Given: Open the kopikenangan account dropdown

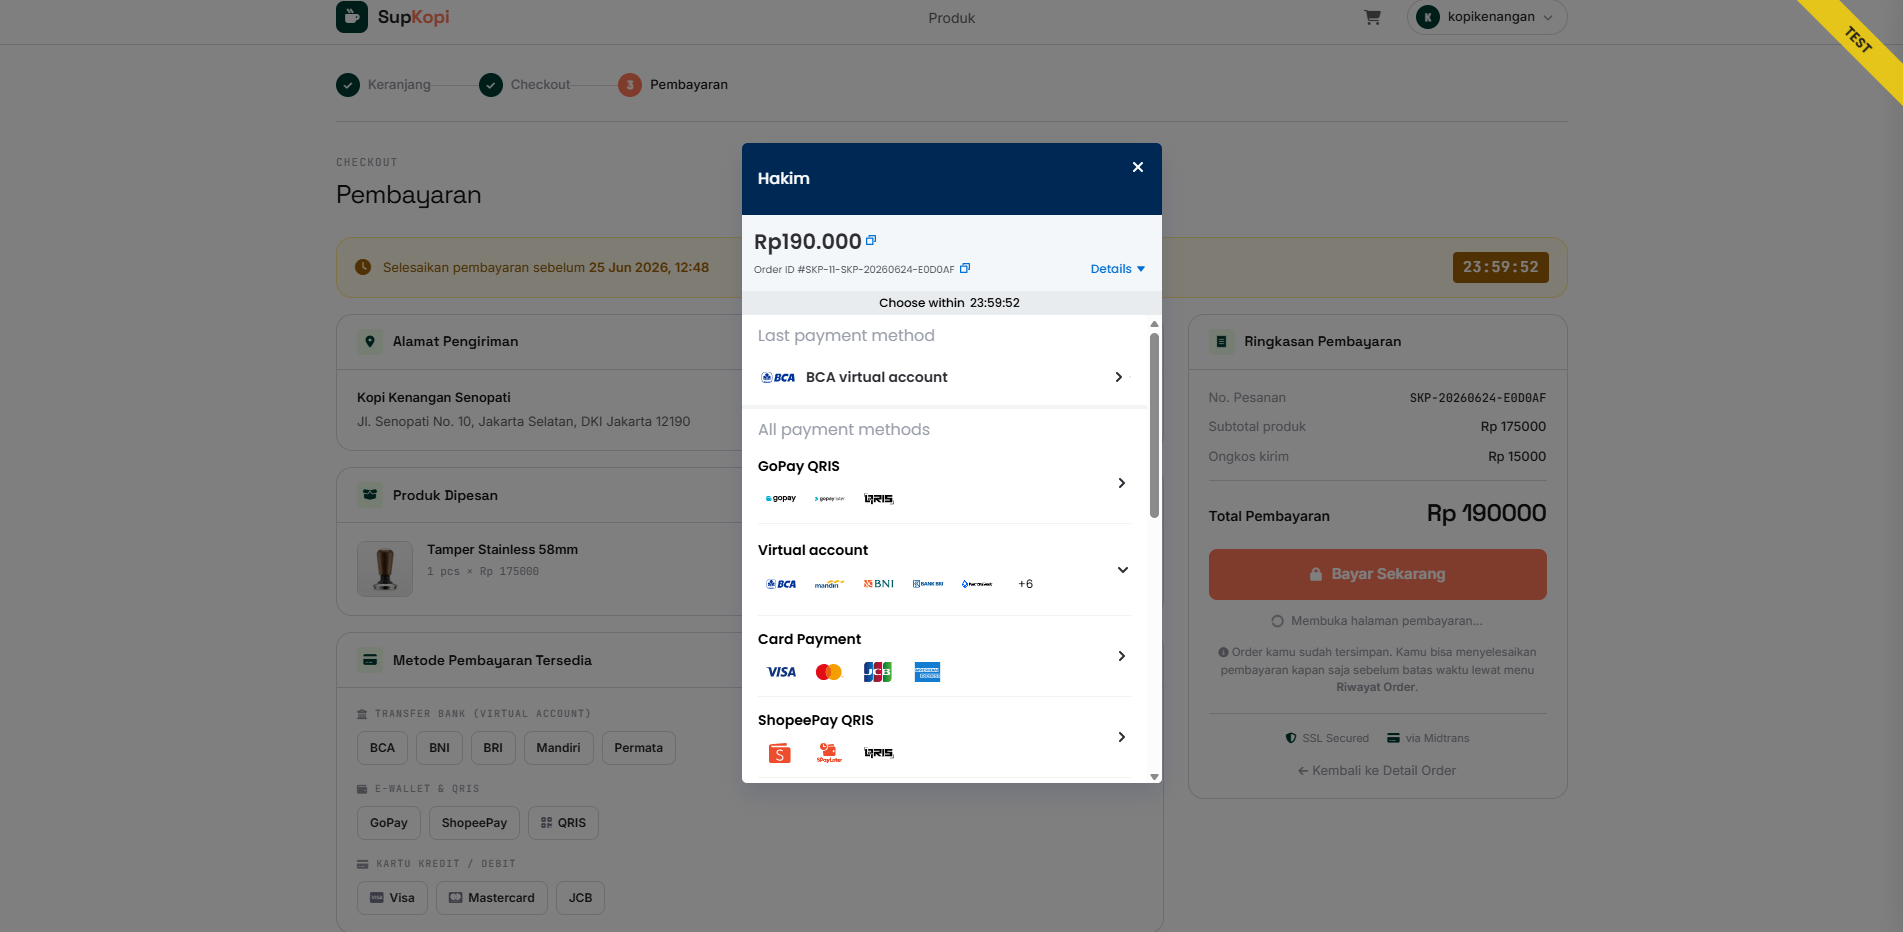Looking at the screenshot, I should click(x=1487, y=17).
